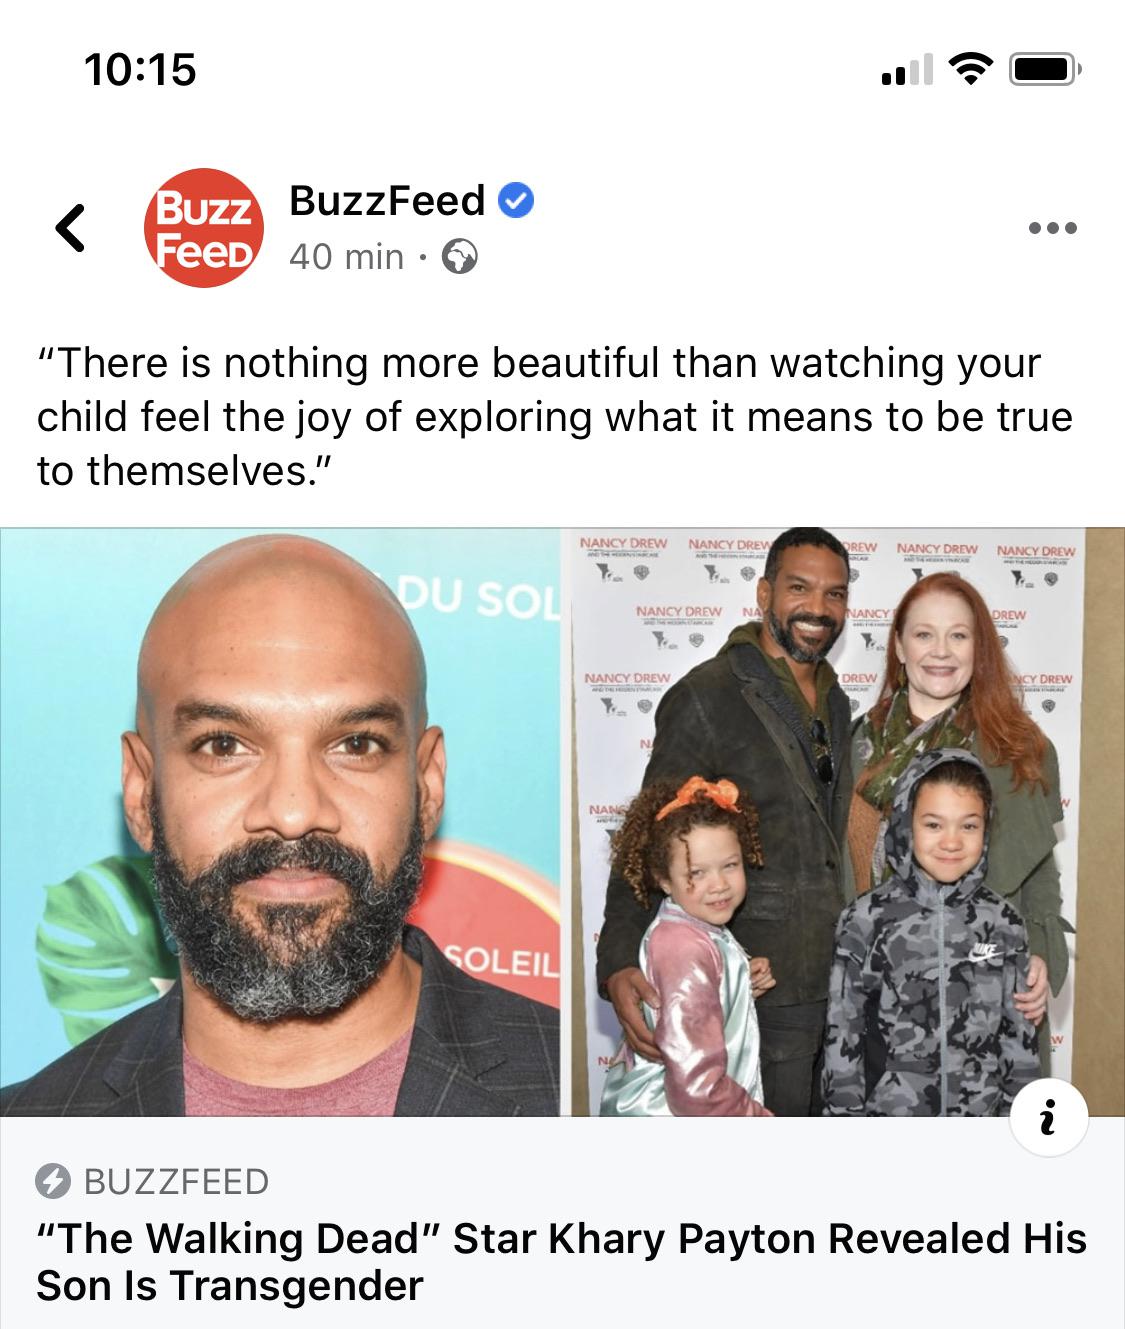The height and width of the screenshot is (1329, 1125).
Task: Open the three-dot post options menu
Action: 1053,228
